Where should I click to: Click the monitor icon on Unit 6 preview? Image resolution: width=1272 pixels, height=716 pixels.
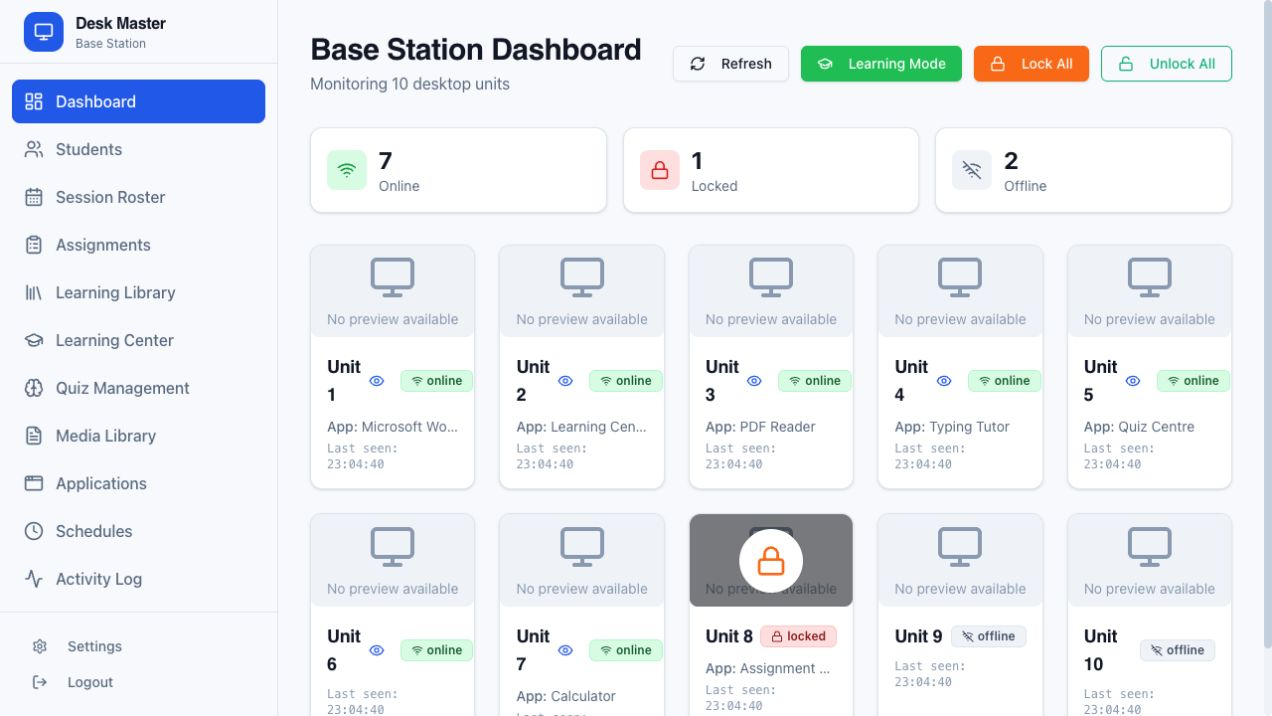392,546
